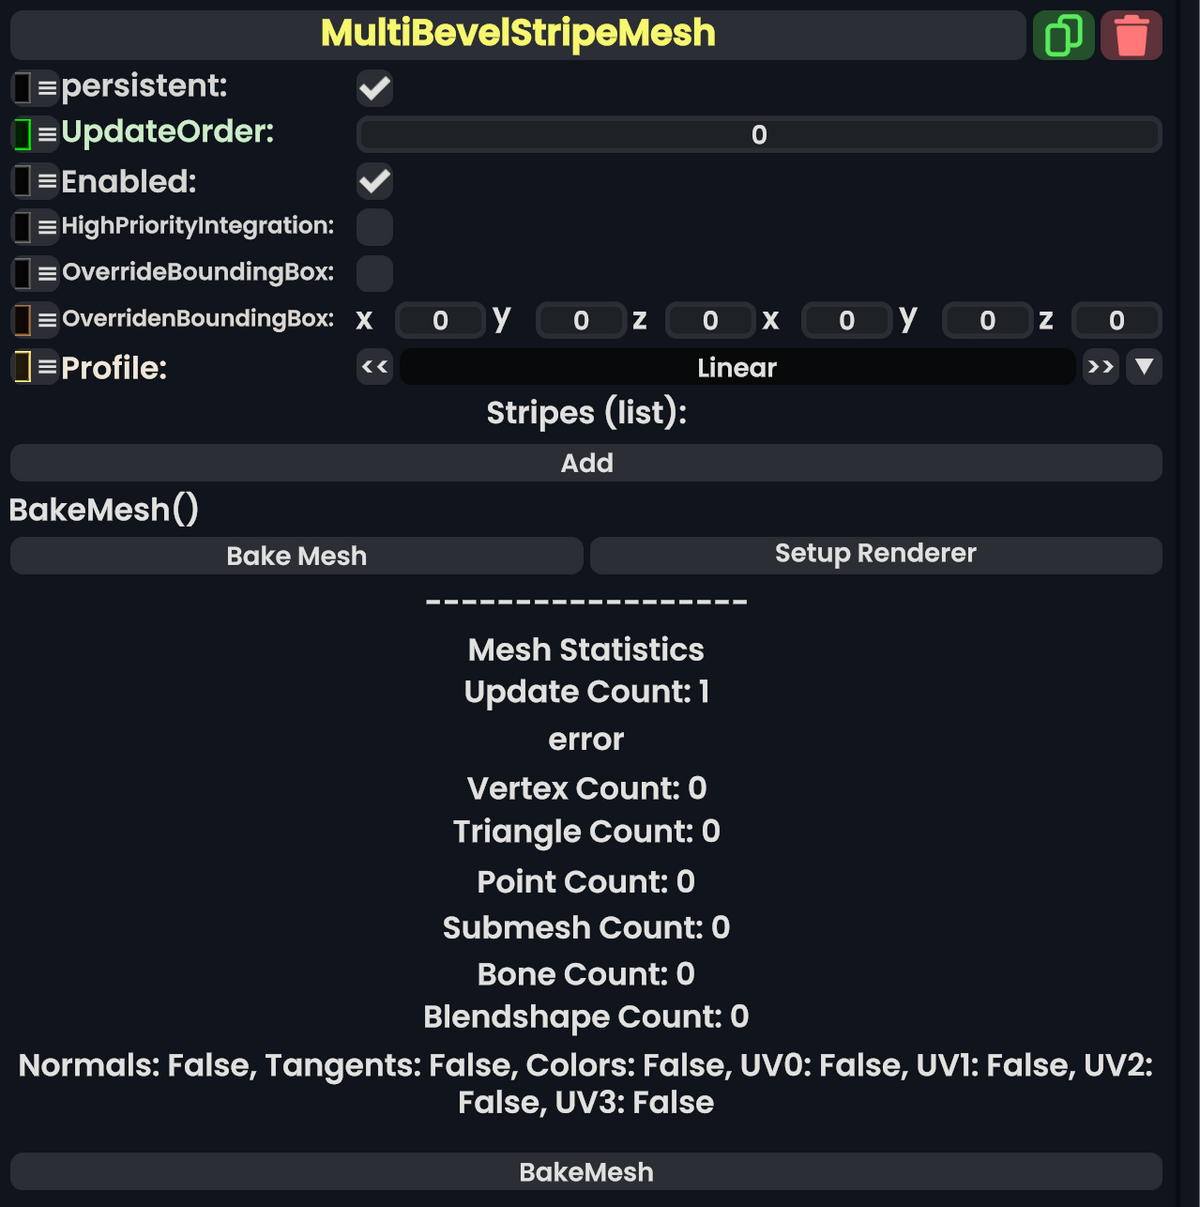Viewport: 1200px width, 1207px height.
Task: Click Setup Renderer
Action: coord(875,553)
